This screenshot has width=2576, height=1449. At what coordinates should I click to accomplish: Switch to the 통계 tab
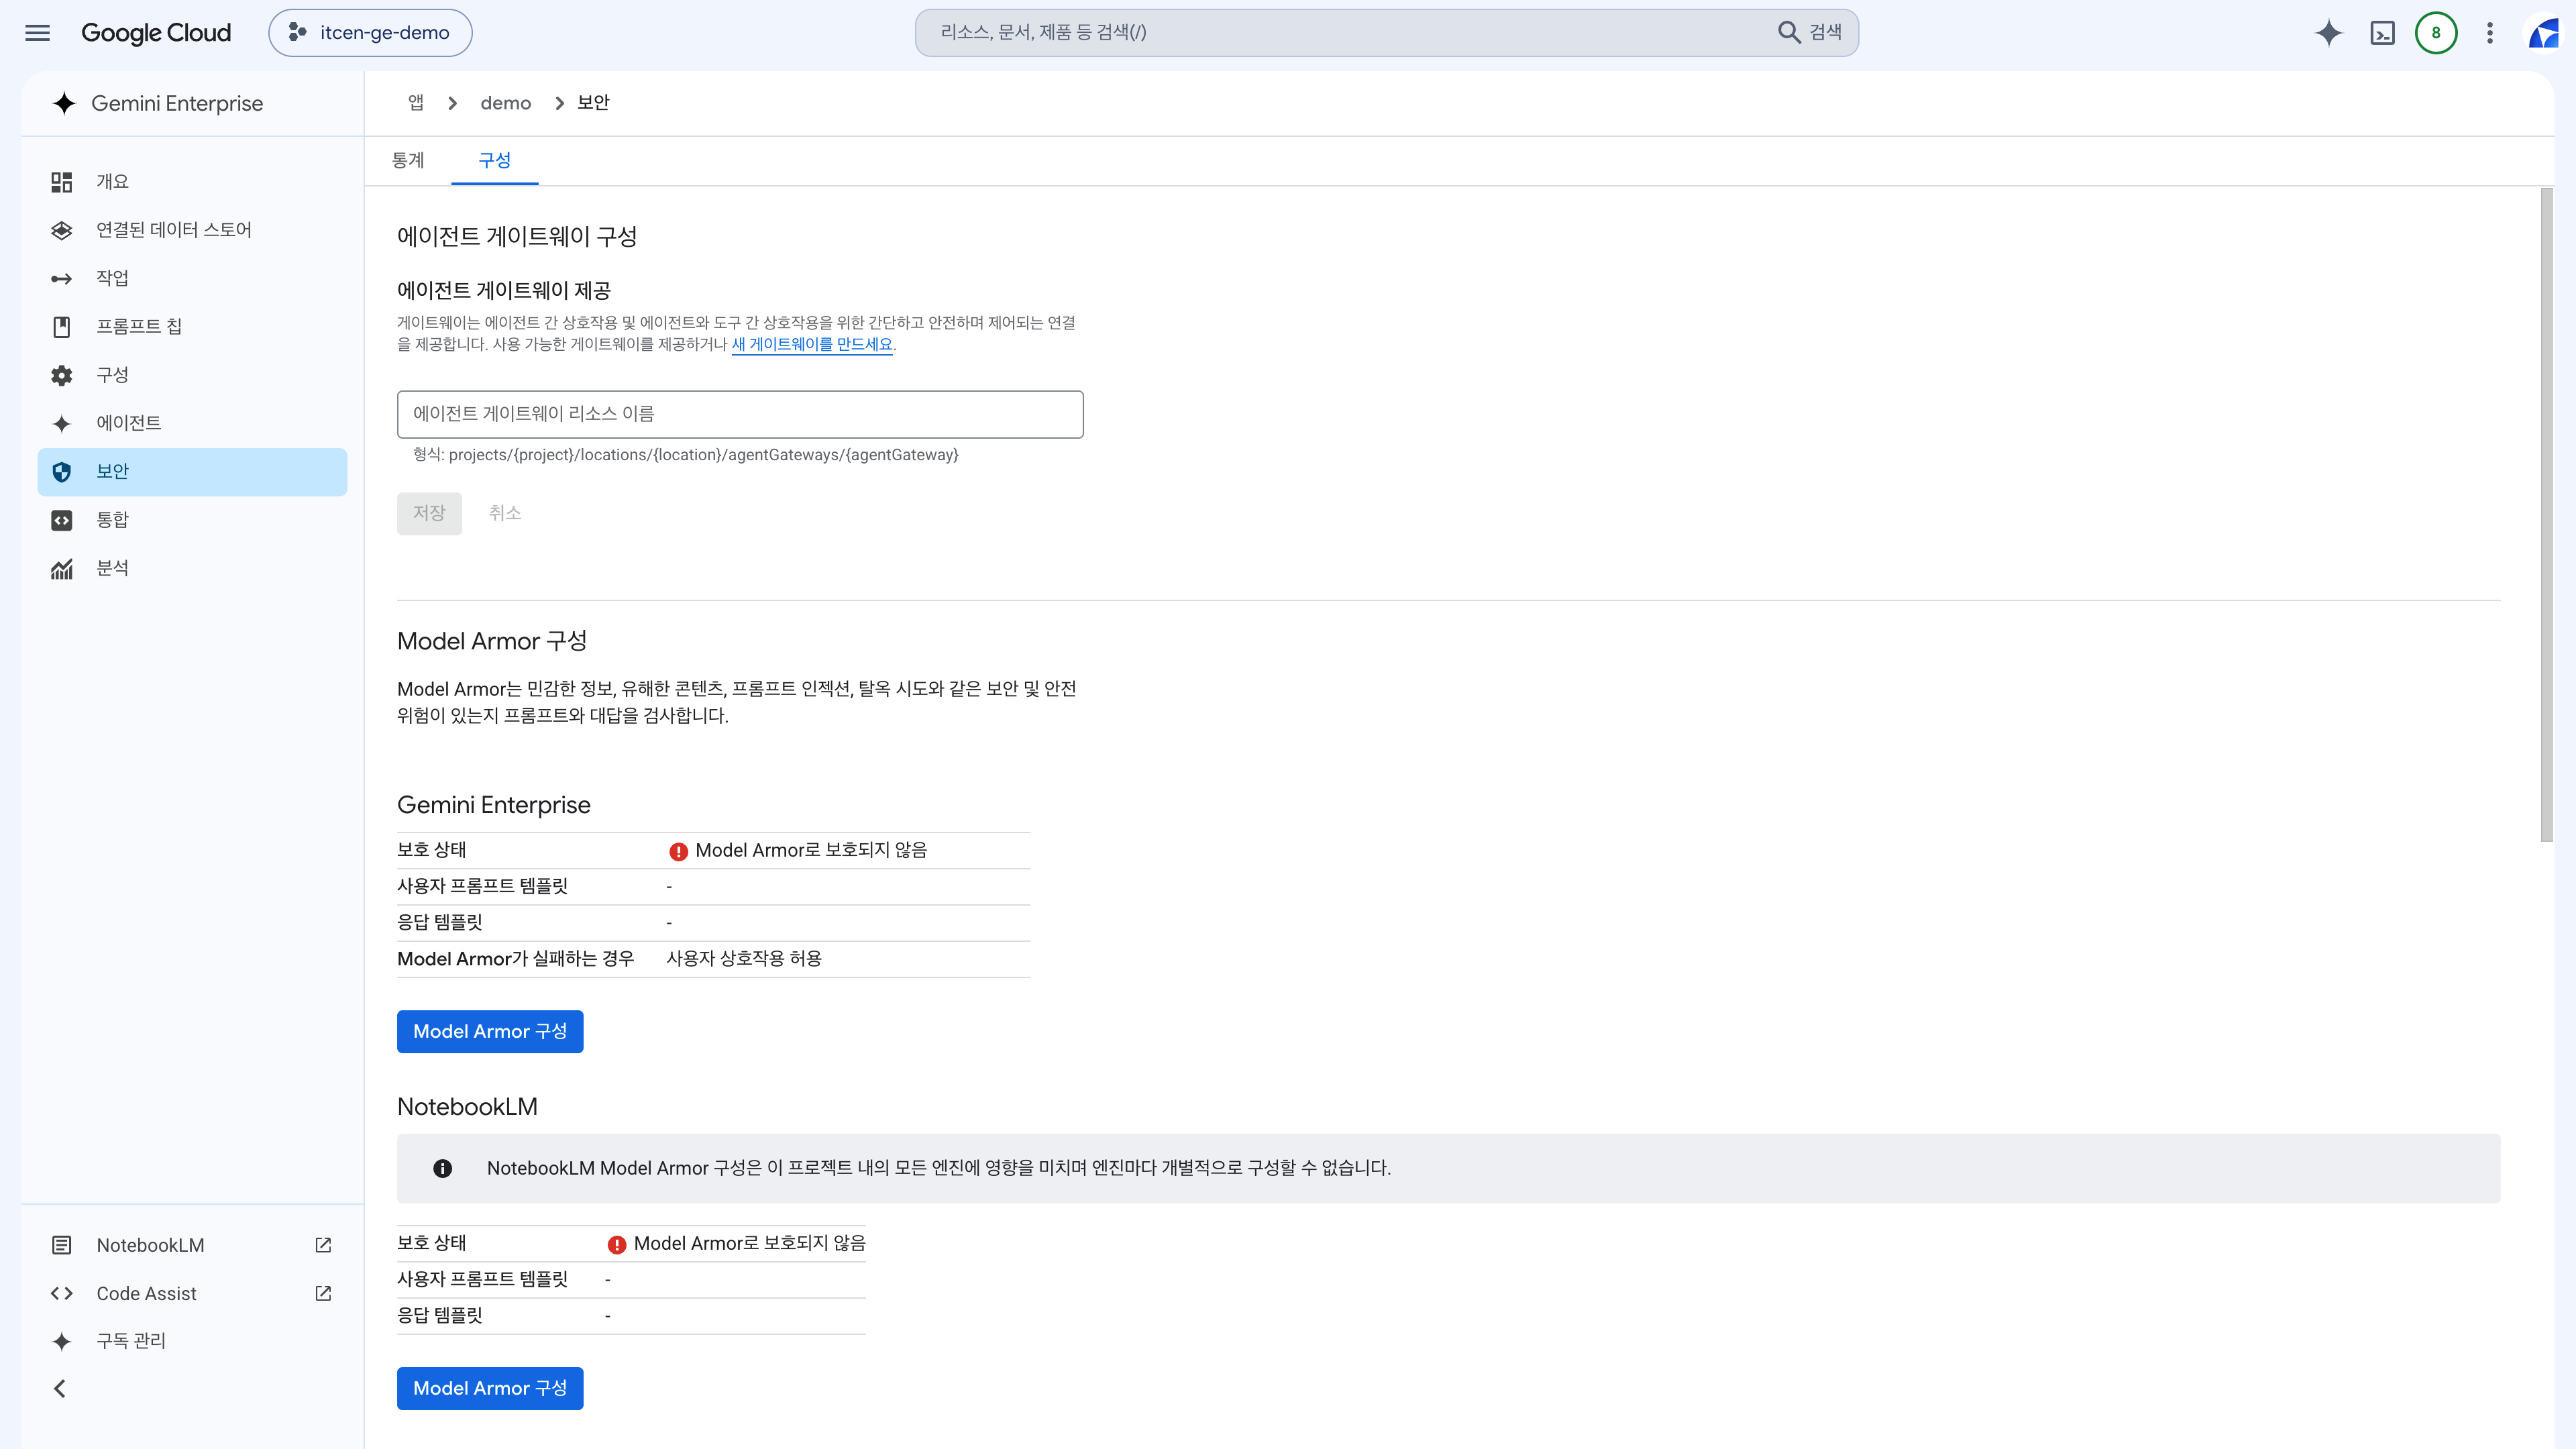408,161
